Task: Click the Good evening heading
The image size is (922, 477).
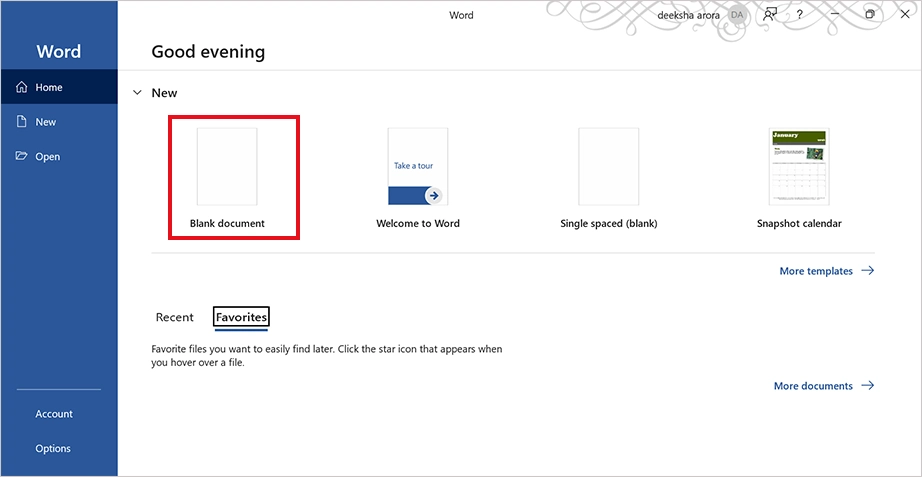Action: (x=208, y=52)
